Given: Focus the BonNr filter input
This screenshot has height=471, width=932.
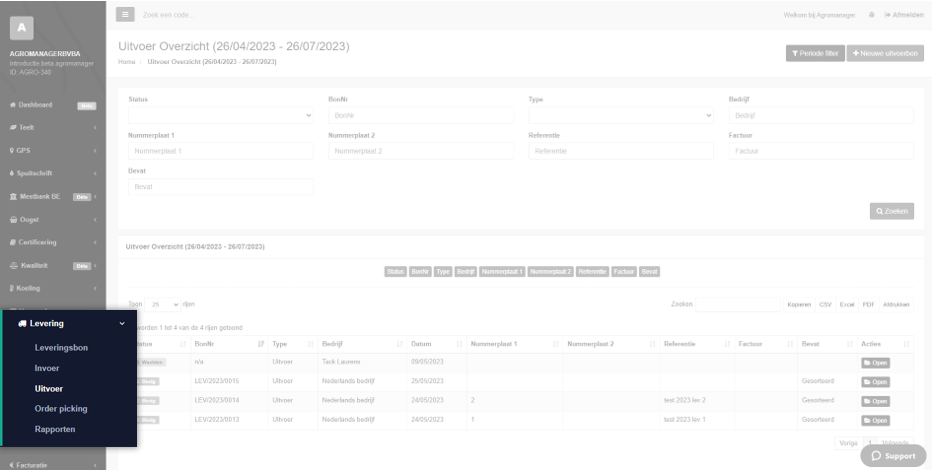Looking at the screenshot, I should tap(421, 115).
